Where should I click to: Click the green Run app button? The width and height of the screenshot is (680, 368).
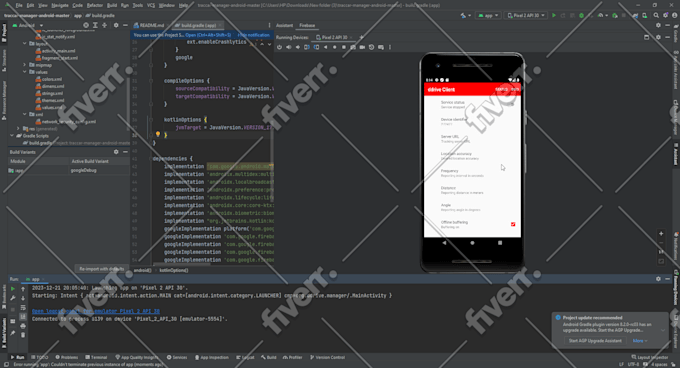coord(554,15)
